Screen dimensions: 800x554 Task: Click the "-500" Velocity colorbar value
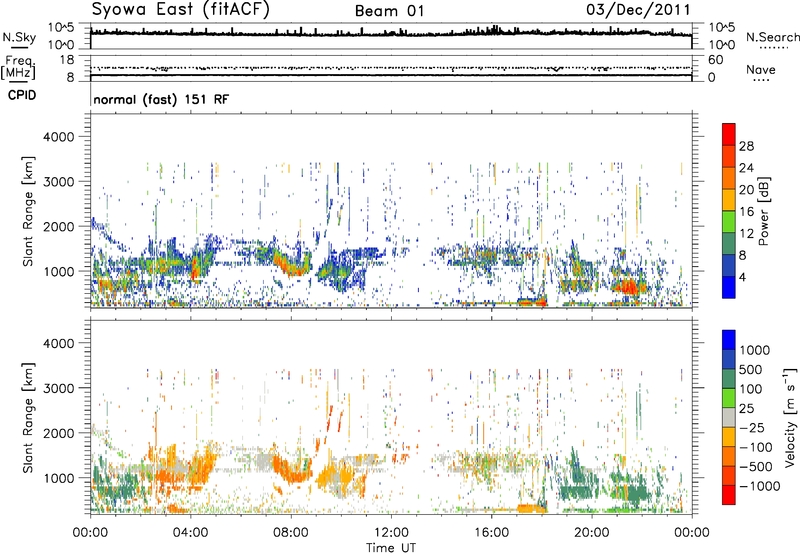pos(756,466)
